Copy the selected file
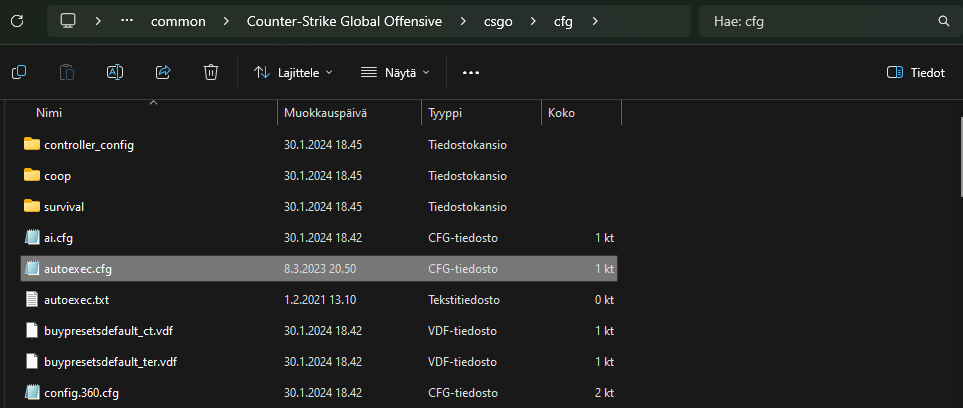Screen dimensions: 963x408 pyautogui.click(x=19, y=73)
